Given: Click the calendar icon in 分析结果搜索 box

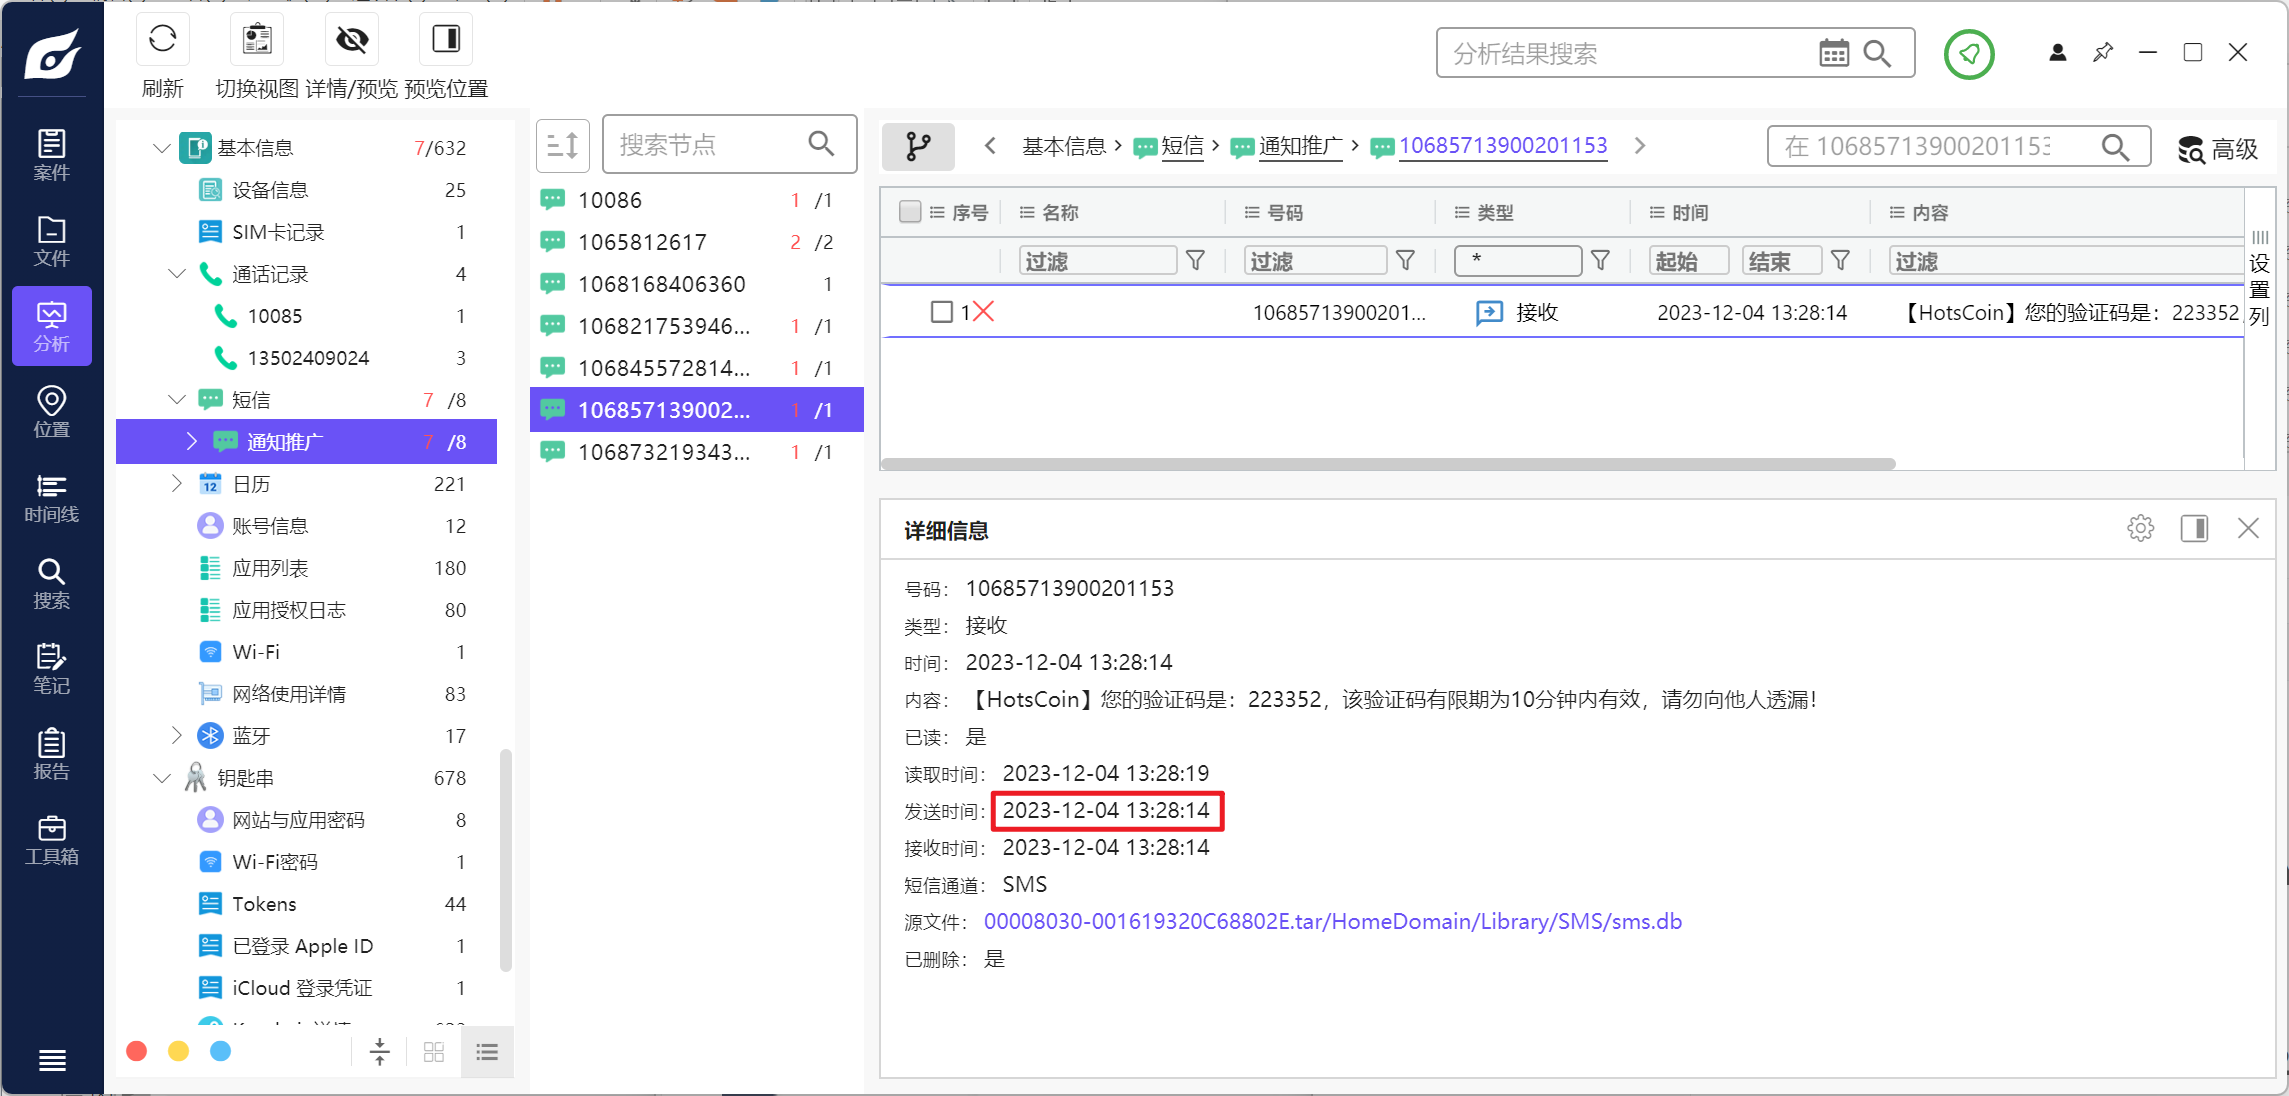Looking at the screenshot, I should click(x=1834, y=53).
